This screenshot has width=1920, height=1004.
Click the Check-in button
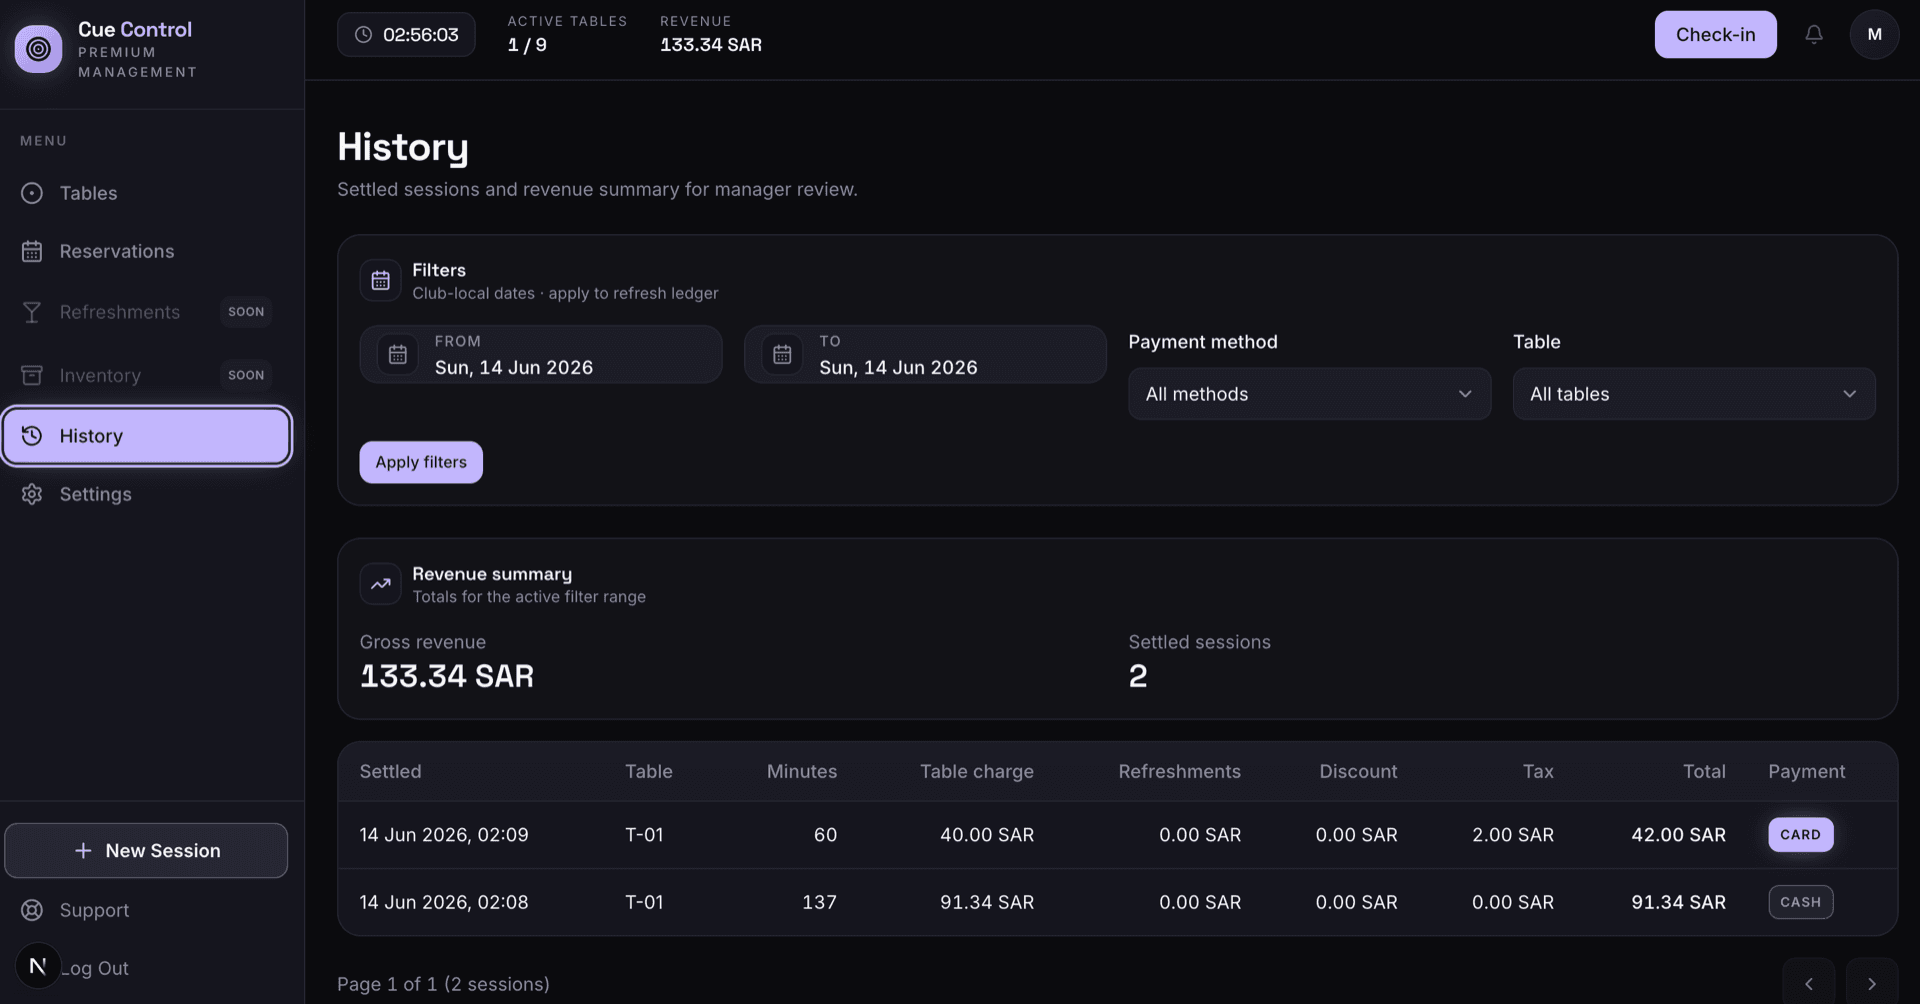pyautogui.click(x=1715, y=35)
